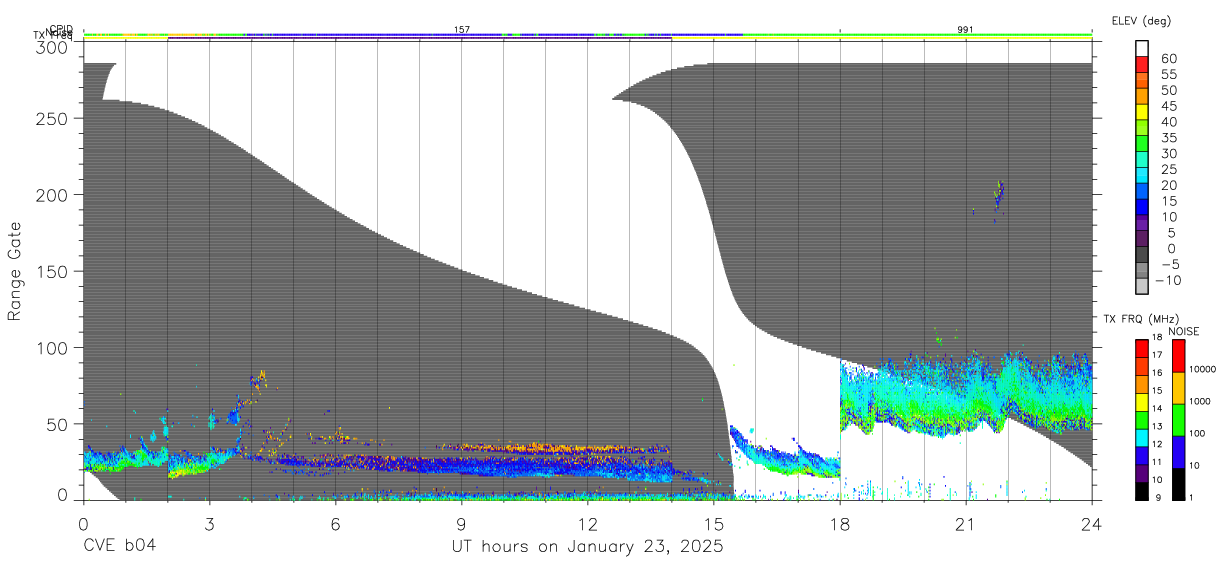Click the x-axis tick label '3'
The height and width of the screenshot is (567, 1228).
(209, 524)
